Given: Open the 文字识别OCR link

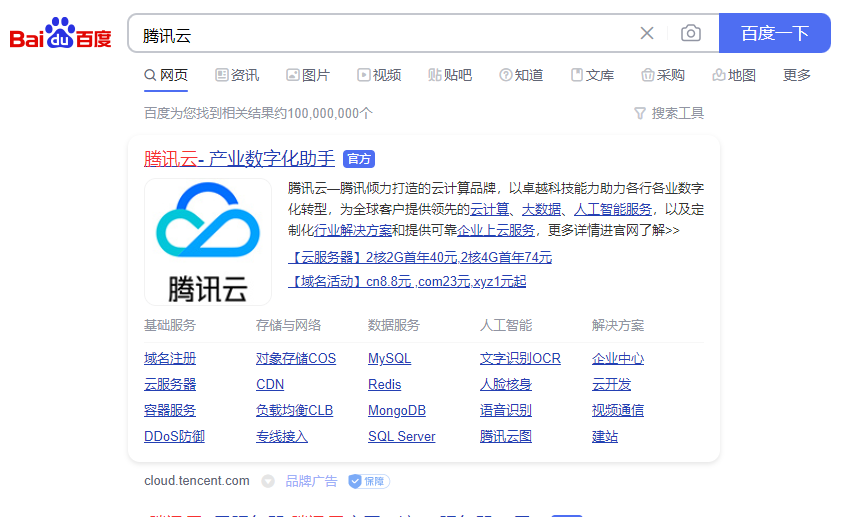Looking at the screenshot, I should click(x=520, y=359).
